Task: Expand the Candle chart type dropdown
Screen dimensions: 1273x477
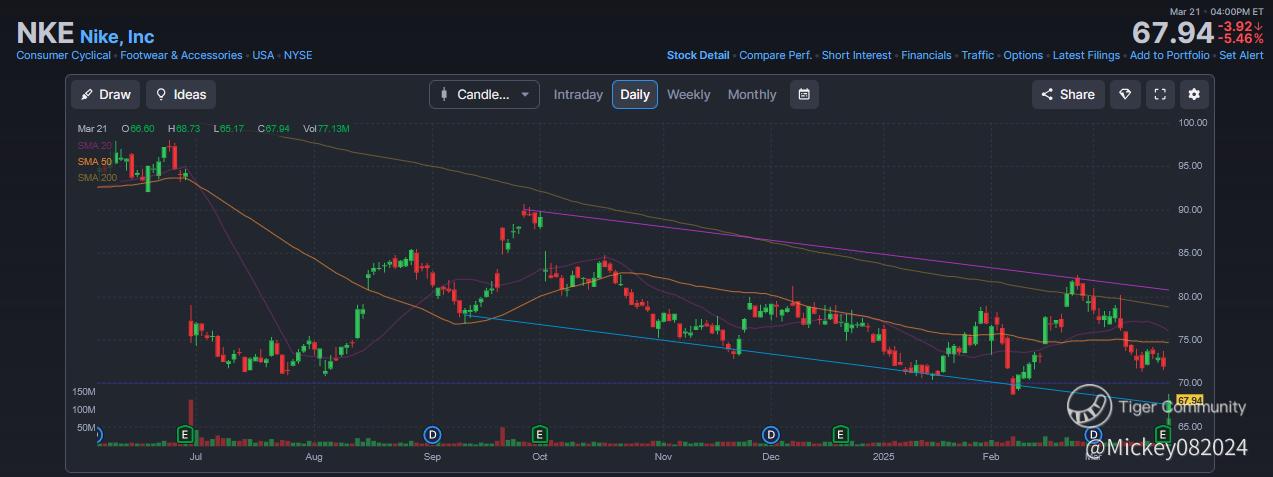Action: click(485, 95)
